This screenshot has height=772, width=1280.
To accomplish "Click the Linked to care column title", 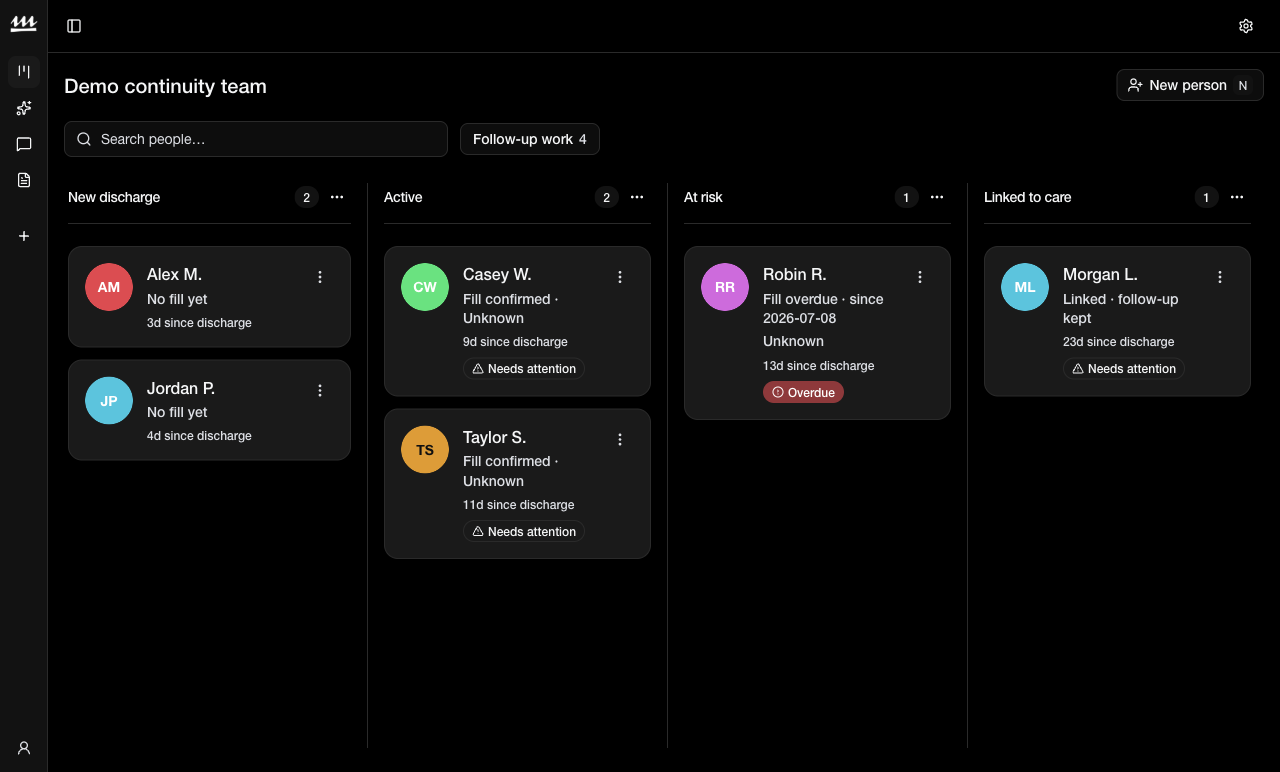I will coord(1028,197).
